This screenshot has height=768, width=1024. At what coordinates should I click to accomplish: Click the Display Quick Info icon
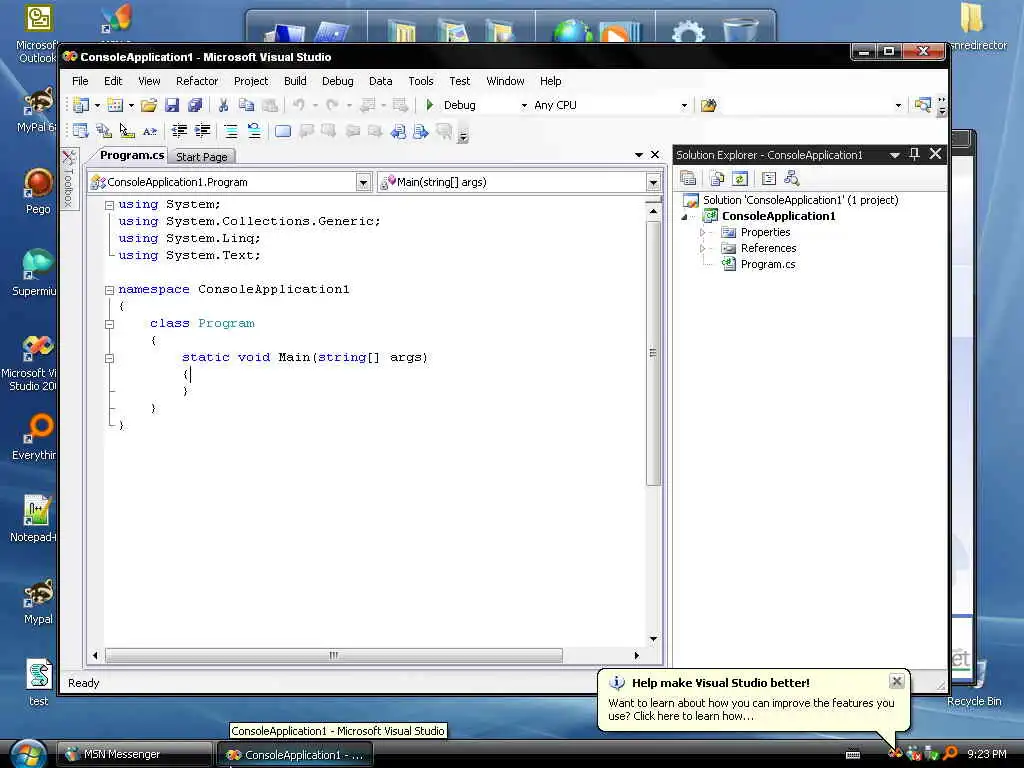[127, 131]
